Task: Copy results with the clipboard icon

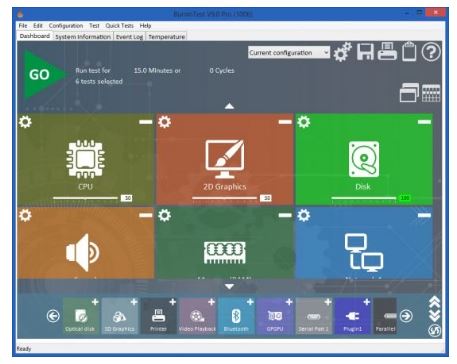Action: click(x=409, y=51)
